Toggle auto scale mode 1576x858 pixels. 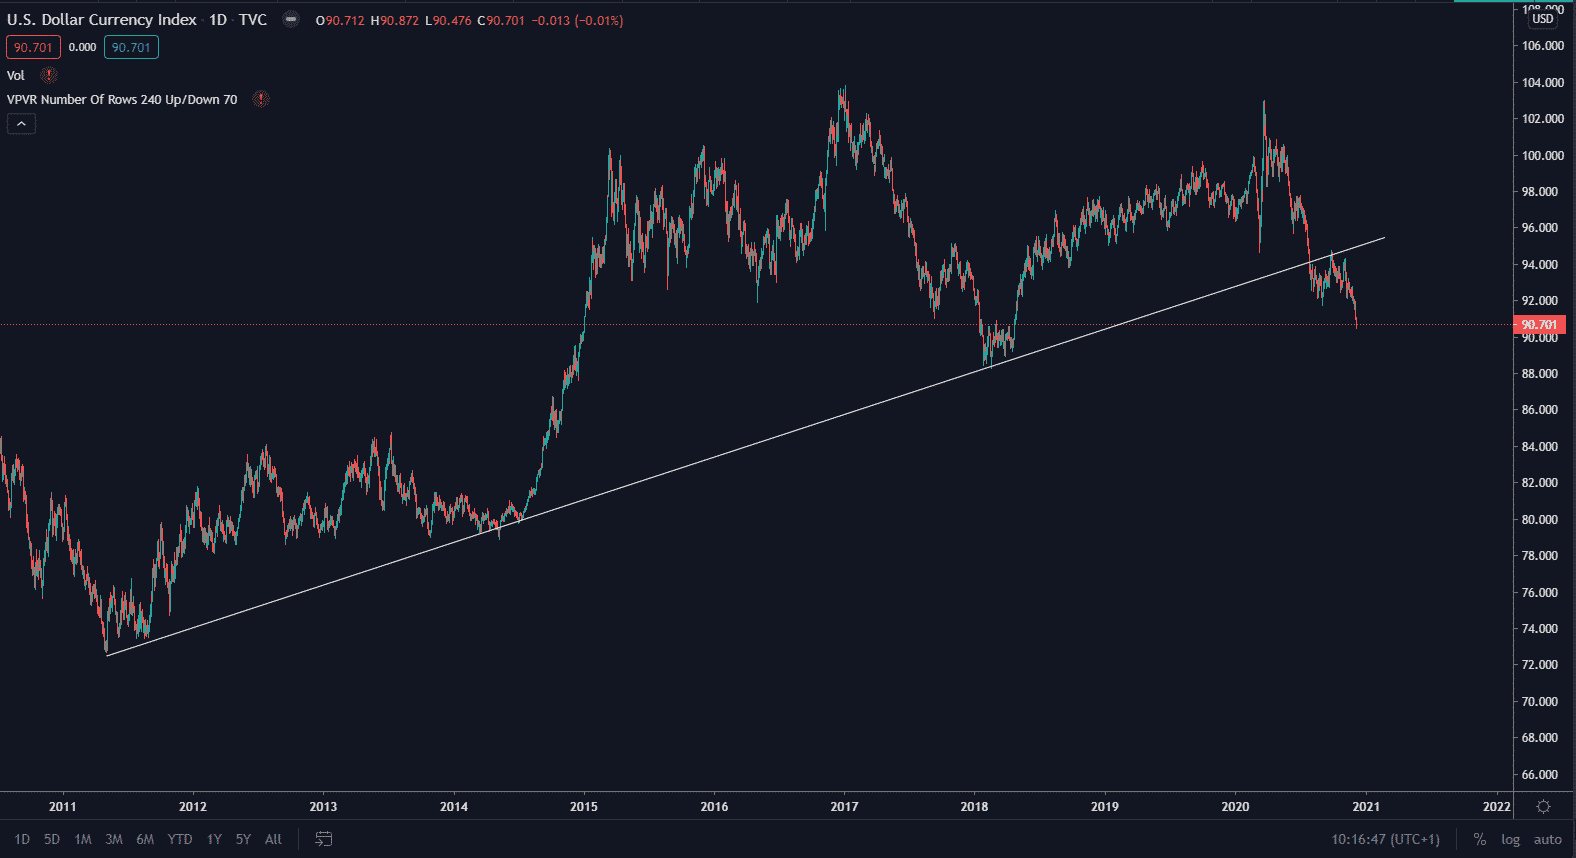tap(1547, 839)
